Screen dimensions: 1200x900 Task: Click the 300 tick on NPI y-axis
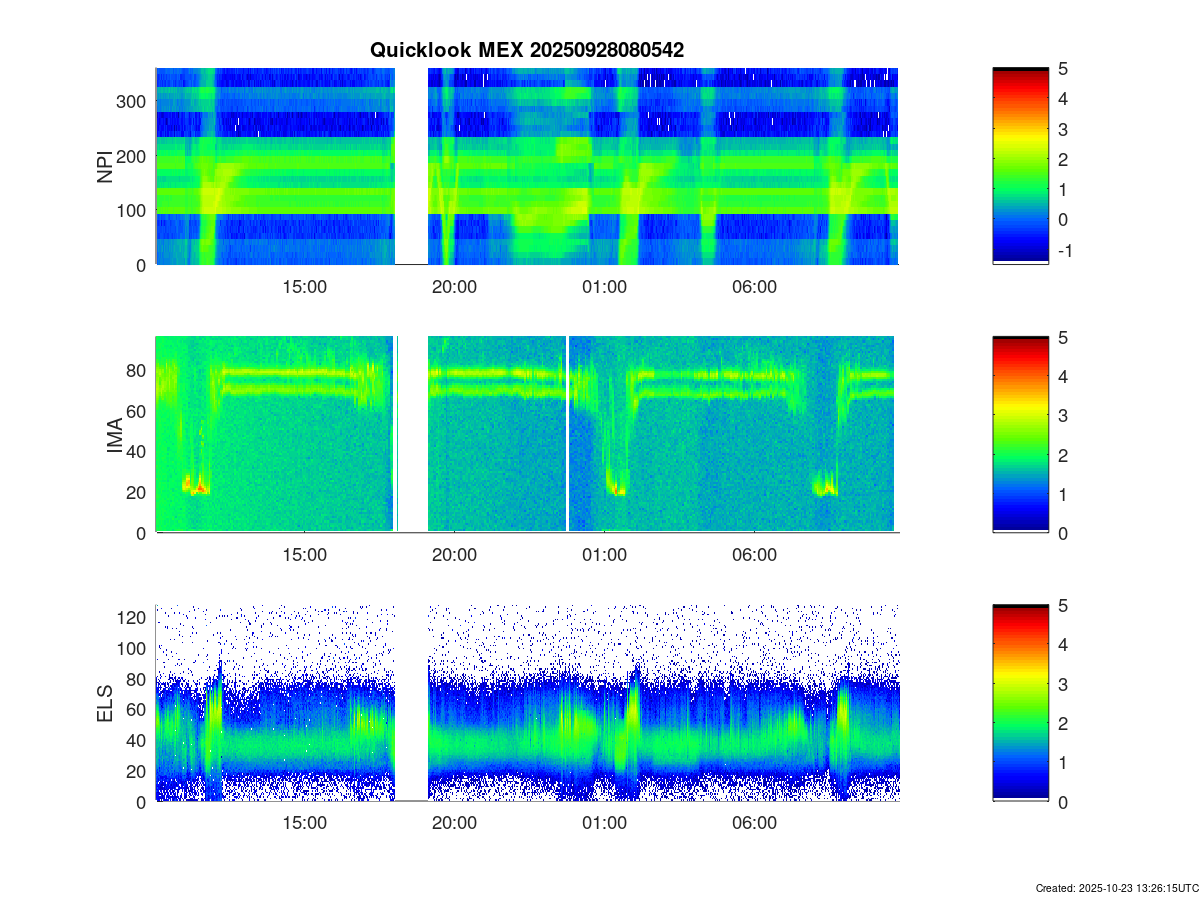[x=135, y=101]
